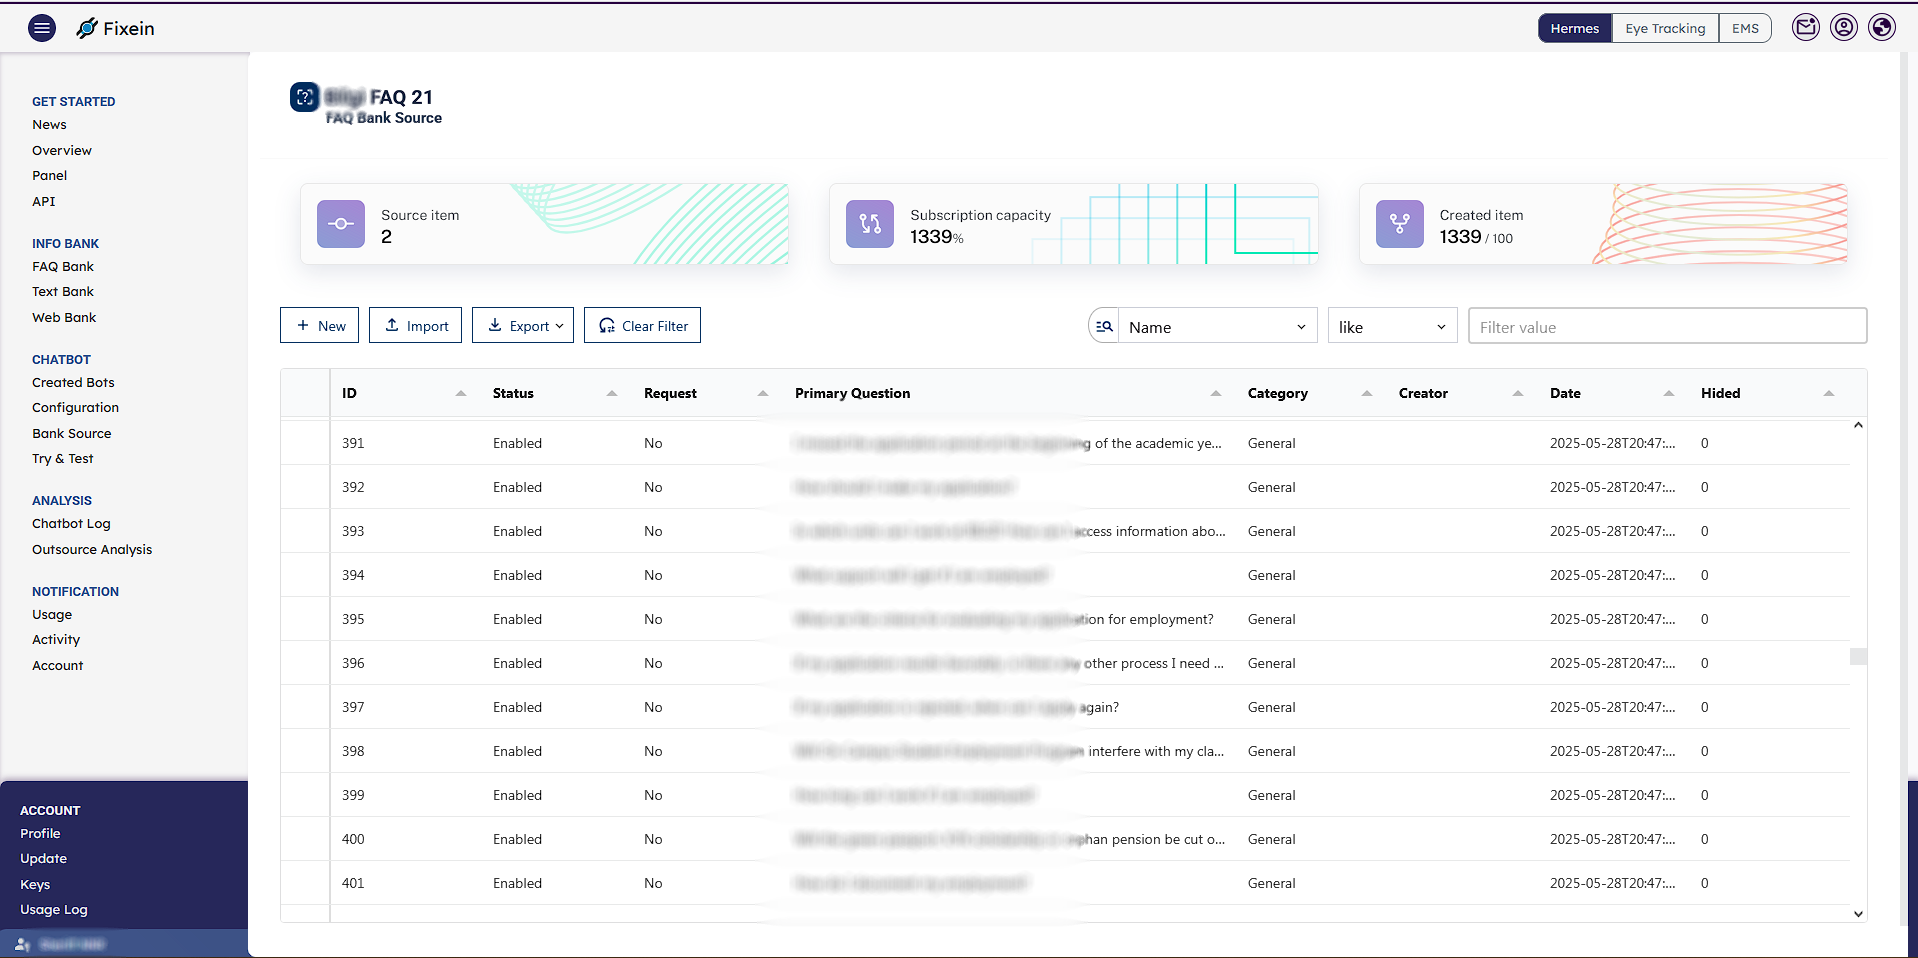Open the 'like' operator dropdown

click(x=1391, y=326)
